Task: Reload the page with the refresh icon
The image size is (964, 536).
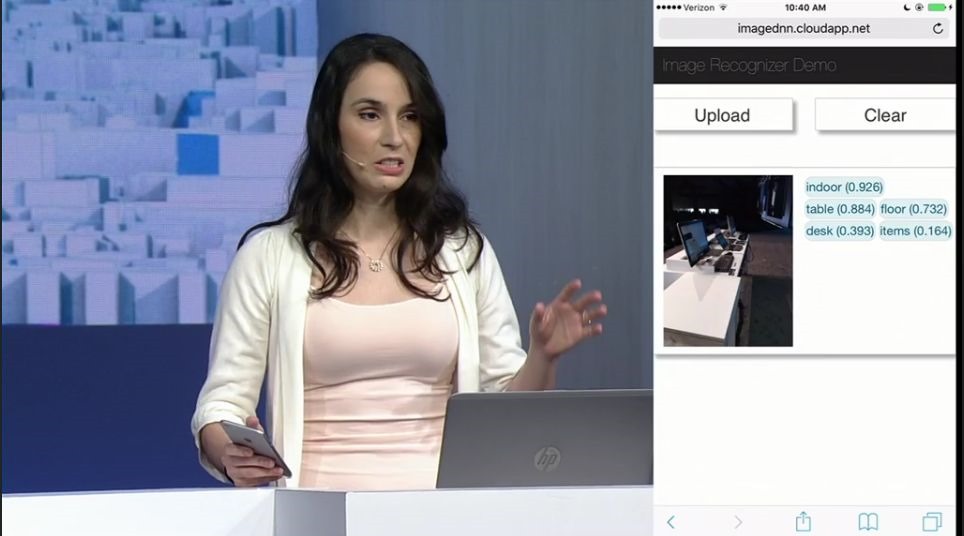Action: (x=938, y=28)
